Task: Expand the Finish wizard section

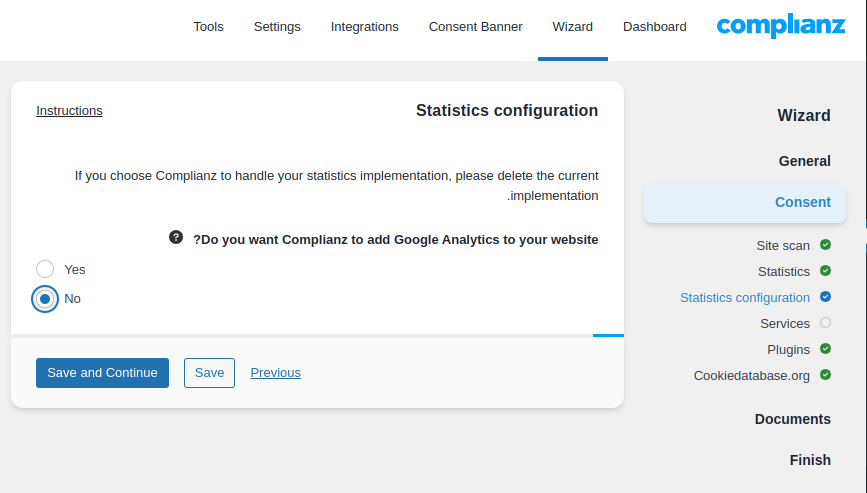Action: (809, 460)
